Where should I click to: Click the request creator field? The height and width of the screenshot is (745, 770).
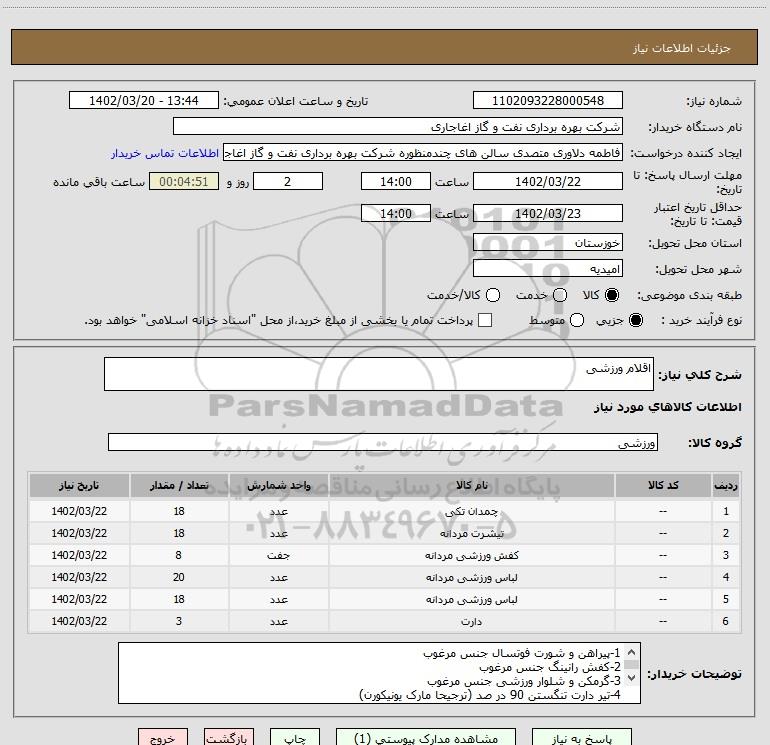pos(423,153)
